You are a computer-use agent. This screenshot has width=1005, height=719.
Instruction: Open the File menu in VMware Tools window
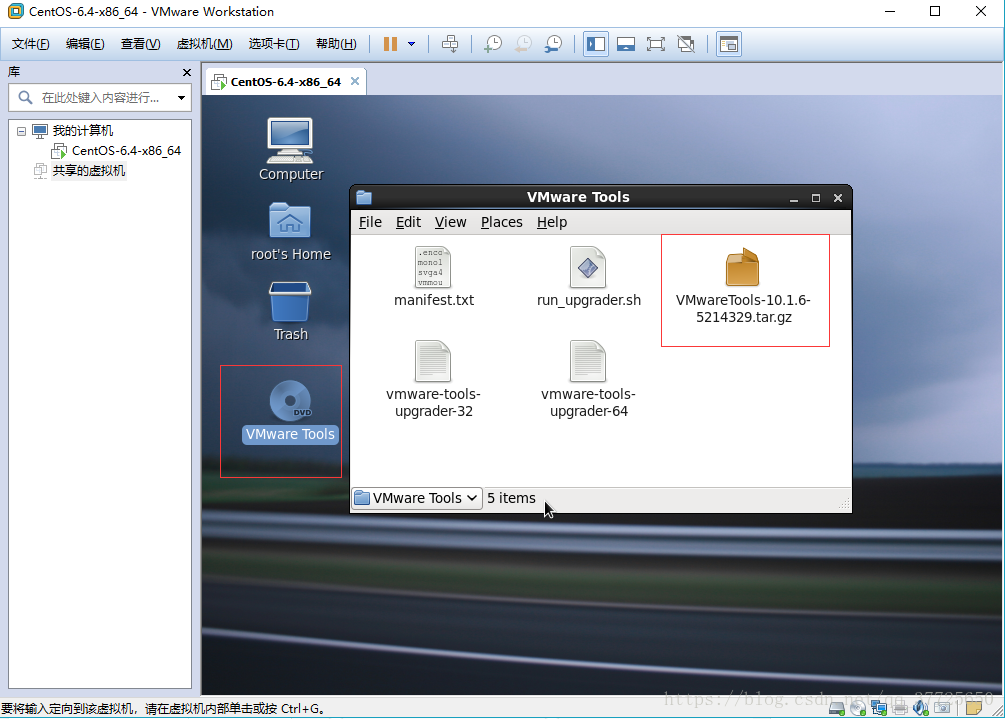click(x=370, y=222)
